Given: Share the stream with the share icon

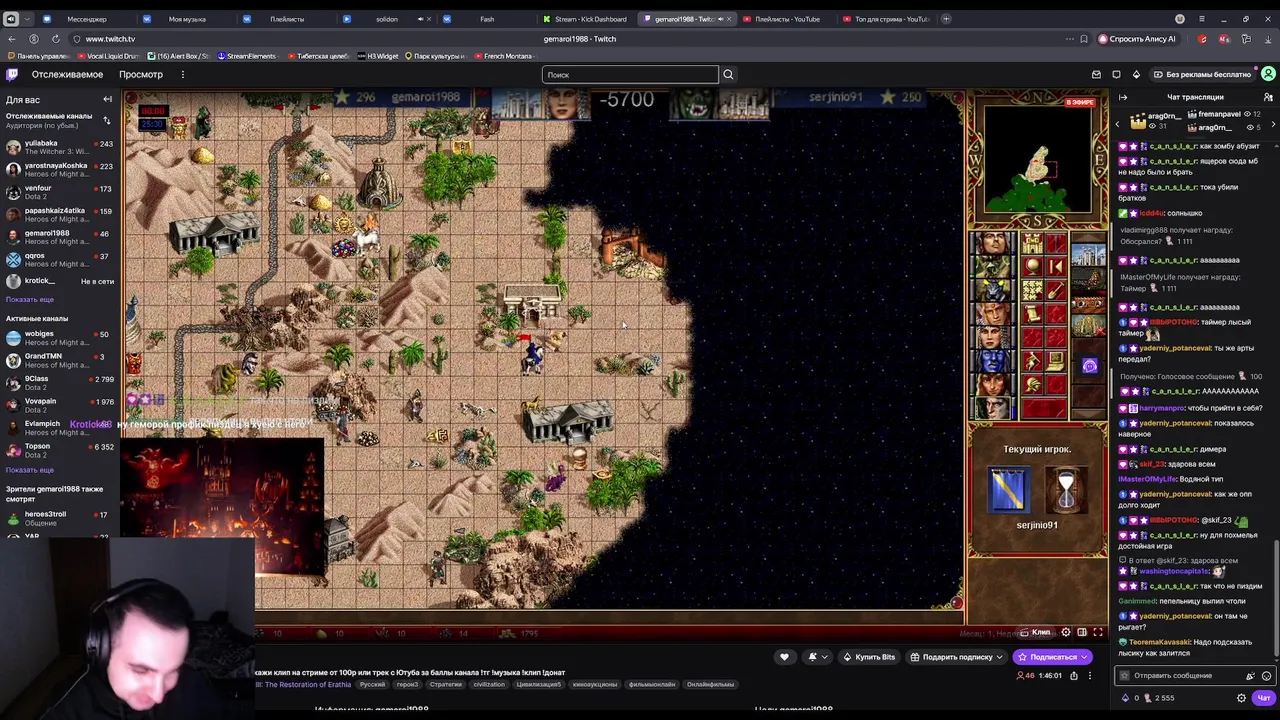Looking at the screenshot, I should (x=1074, y=676).
